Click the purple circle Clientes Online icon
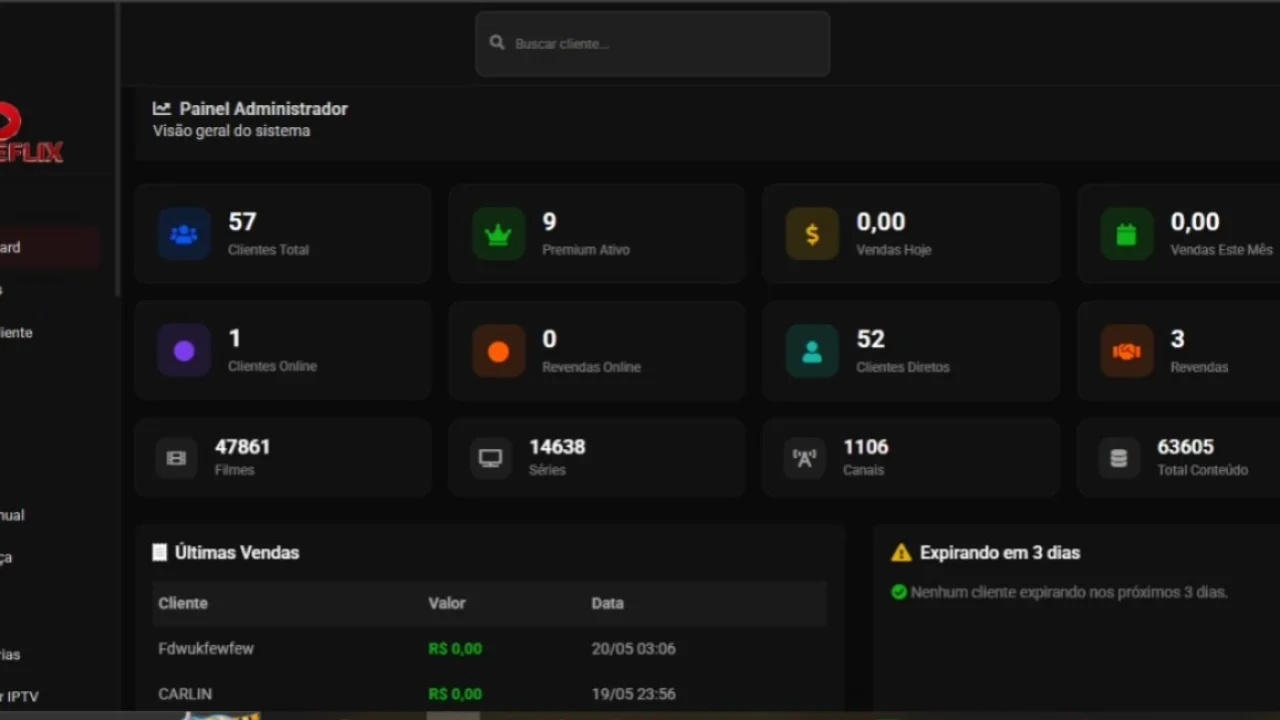The width and height of the screenshot is (1280, 720). [184, 351]
